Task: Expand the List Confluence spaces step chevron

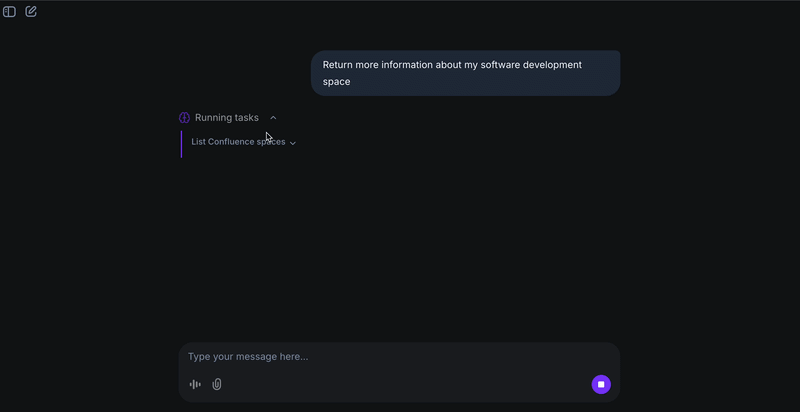Action: (293, 143)
